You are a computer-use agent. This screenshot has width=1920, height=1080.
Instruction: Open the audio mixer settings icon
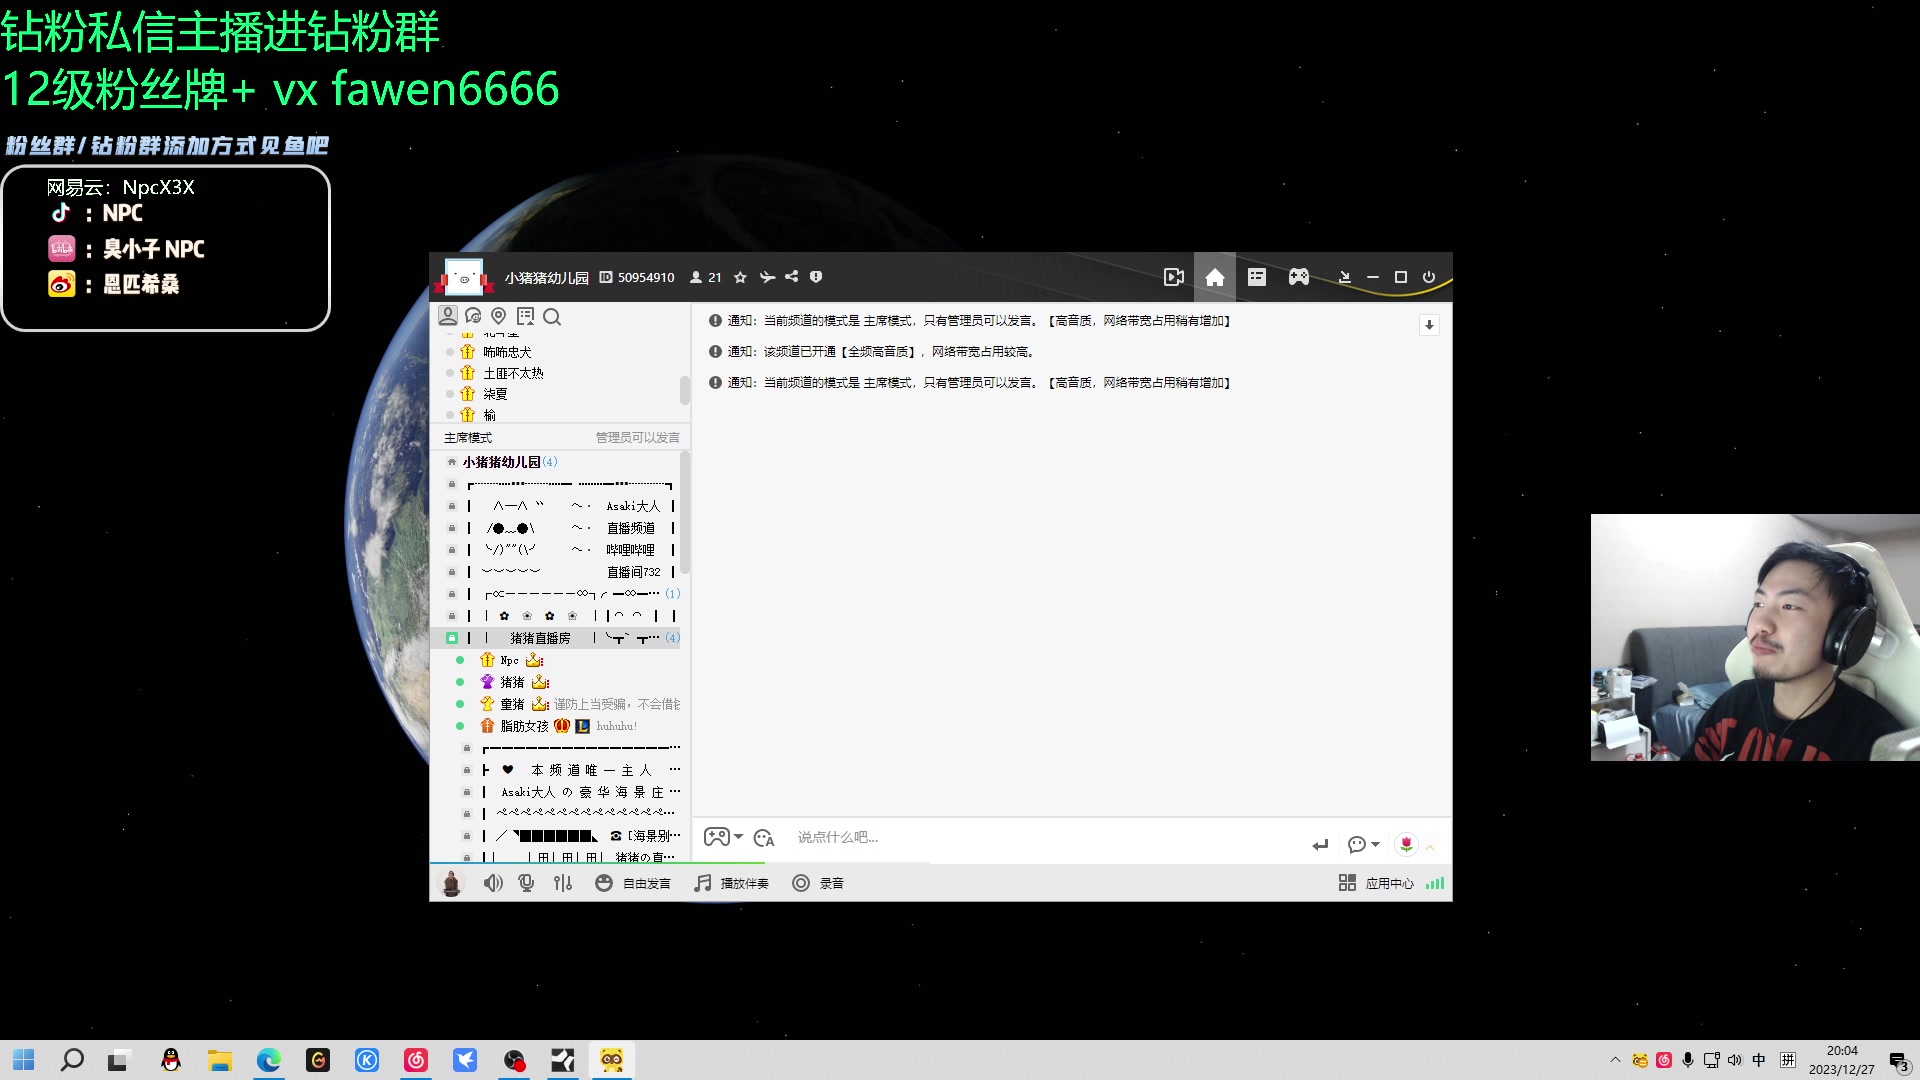coord(563,883)
